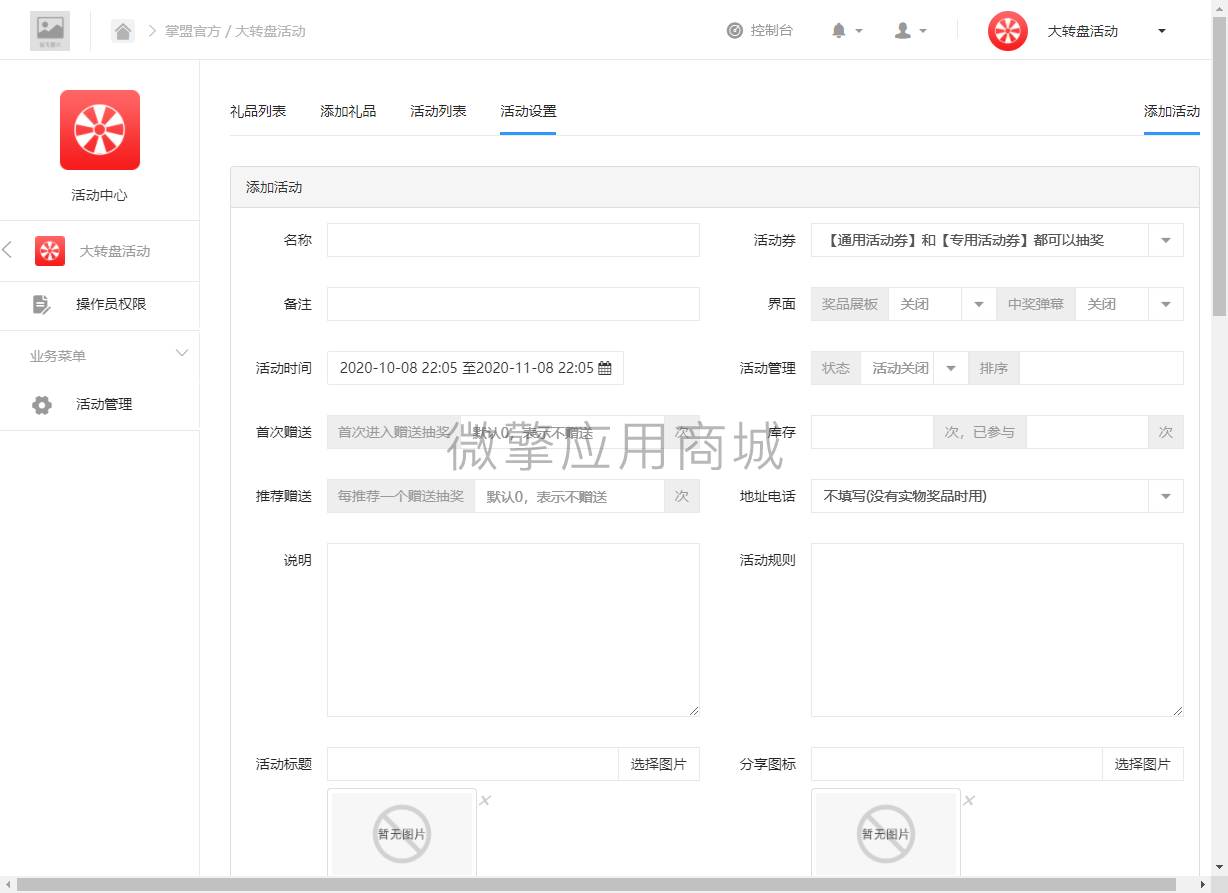Click the back chevron in sidebar
The image size is (1228, 893).
pyautogui.click(x=8, y=250)
